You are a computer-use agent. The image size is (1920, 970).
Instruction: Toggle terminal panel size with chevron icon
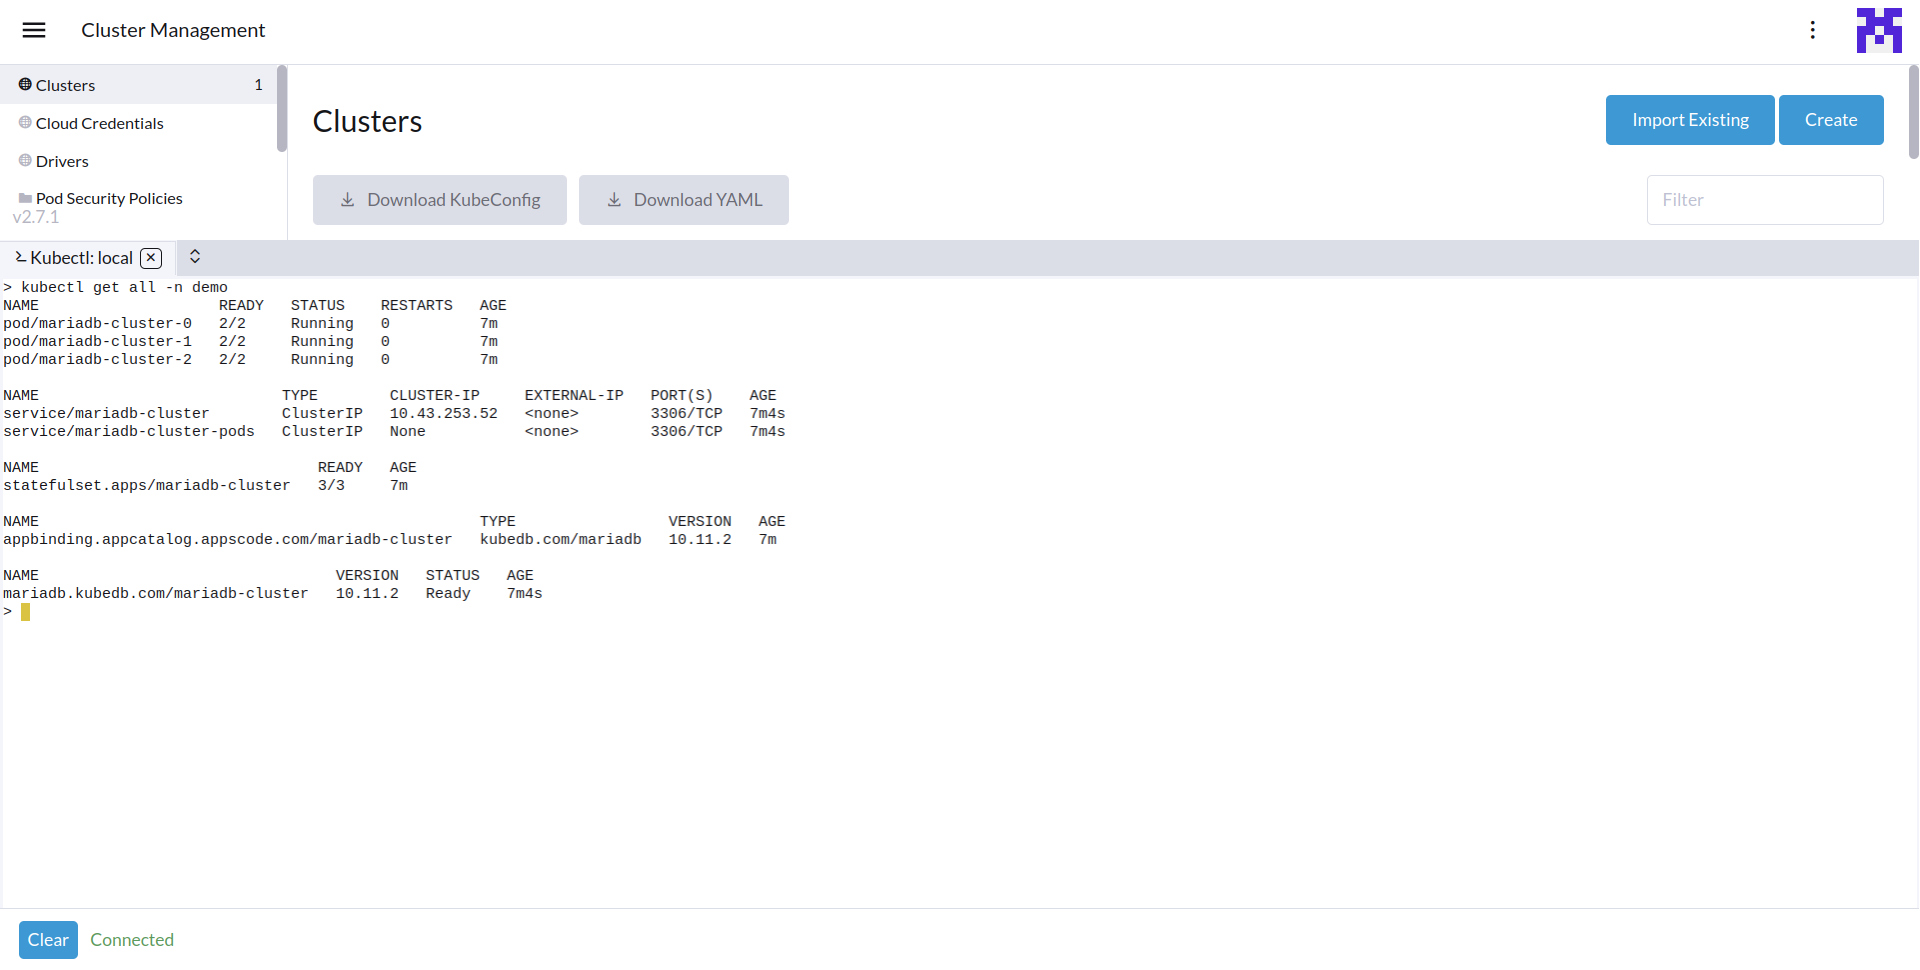coord(195,257)
